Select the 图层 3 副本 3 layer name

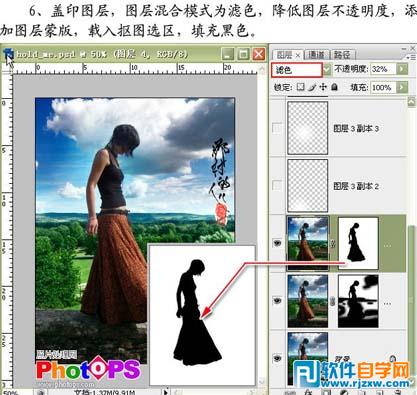(x=356, y=128)
